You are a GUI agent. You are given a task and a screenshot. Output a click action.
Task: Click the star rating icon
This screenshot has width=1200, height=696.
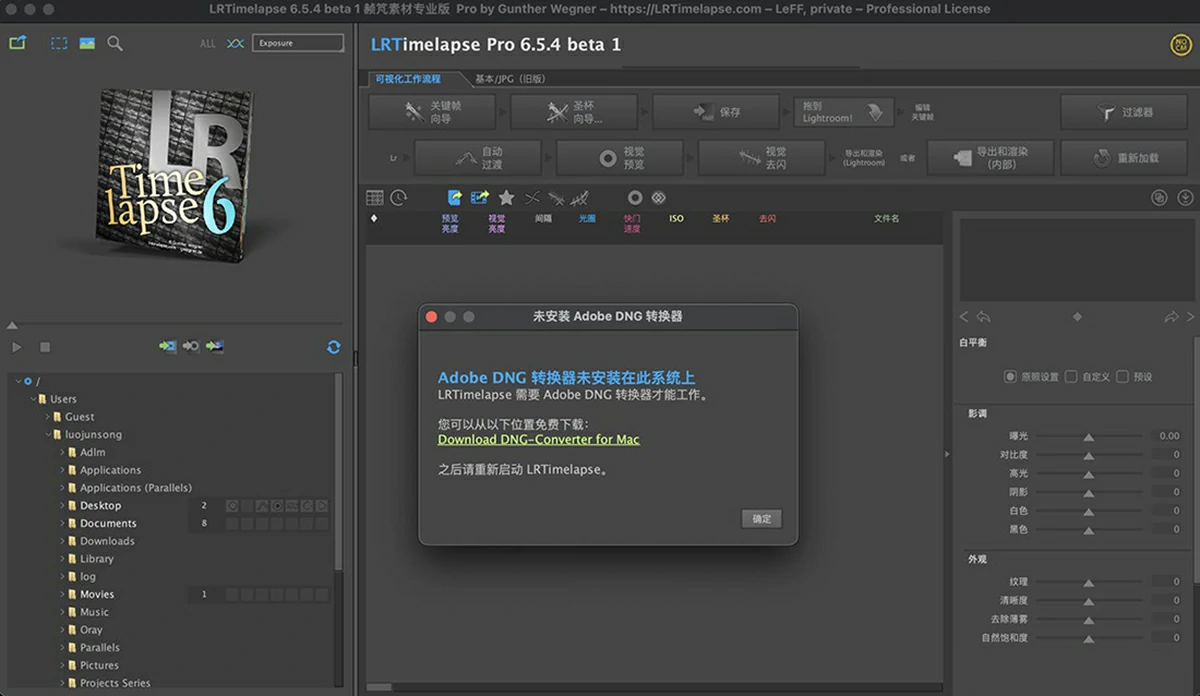[507, 198]
